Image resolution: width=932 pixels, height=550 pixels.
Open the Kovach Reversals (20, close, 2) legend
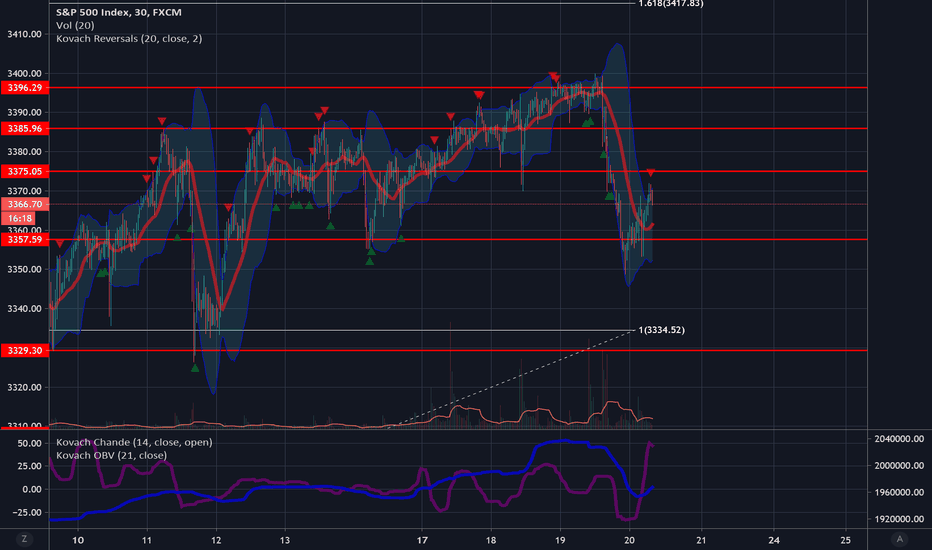(x=129, y=39)
